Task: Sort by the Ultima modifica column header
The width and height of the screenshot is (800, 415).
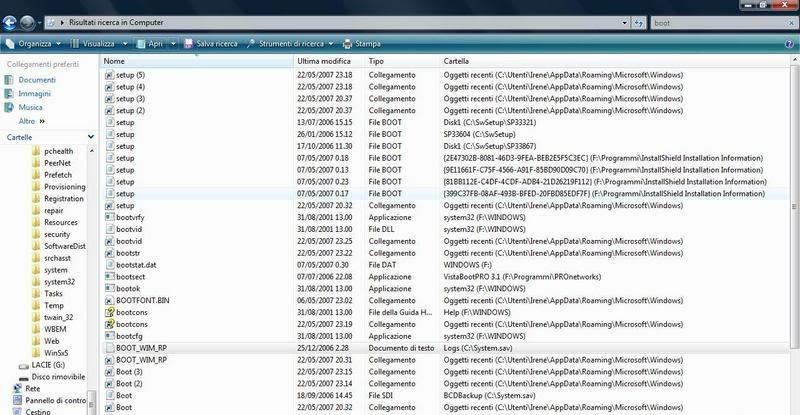Action: (330, 61)
